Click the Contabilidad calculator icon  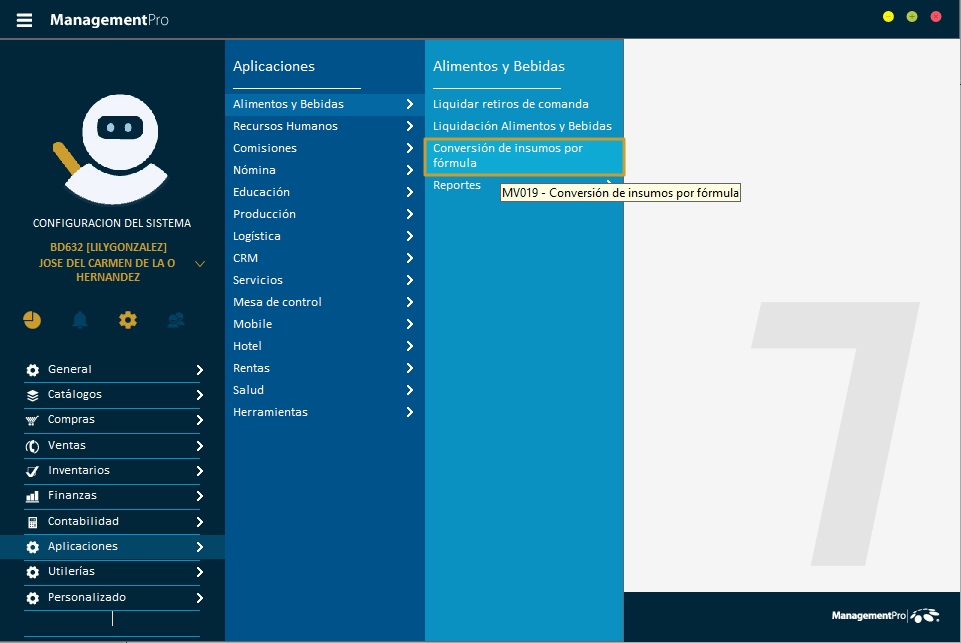coord(32,522)
